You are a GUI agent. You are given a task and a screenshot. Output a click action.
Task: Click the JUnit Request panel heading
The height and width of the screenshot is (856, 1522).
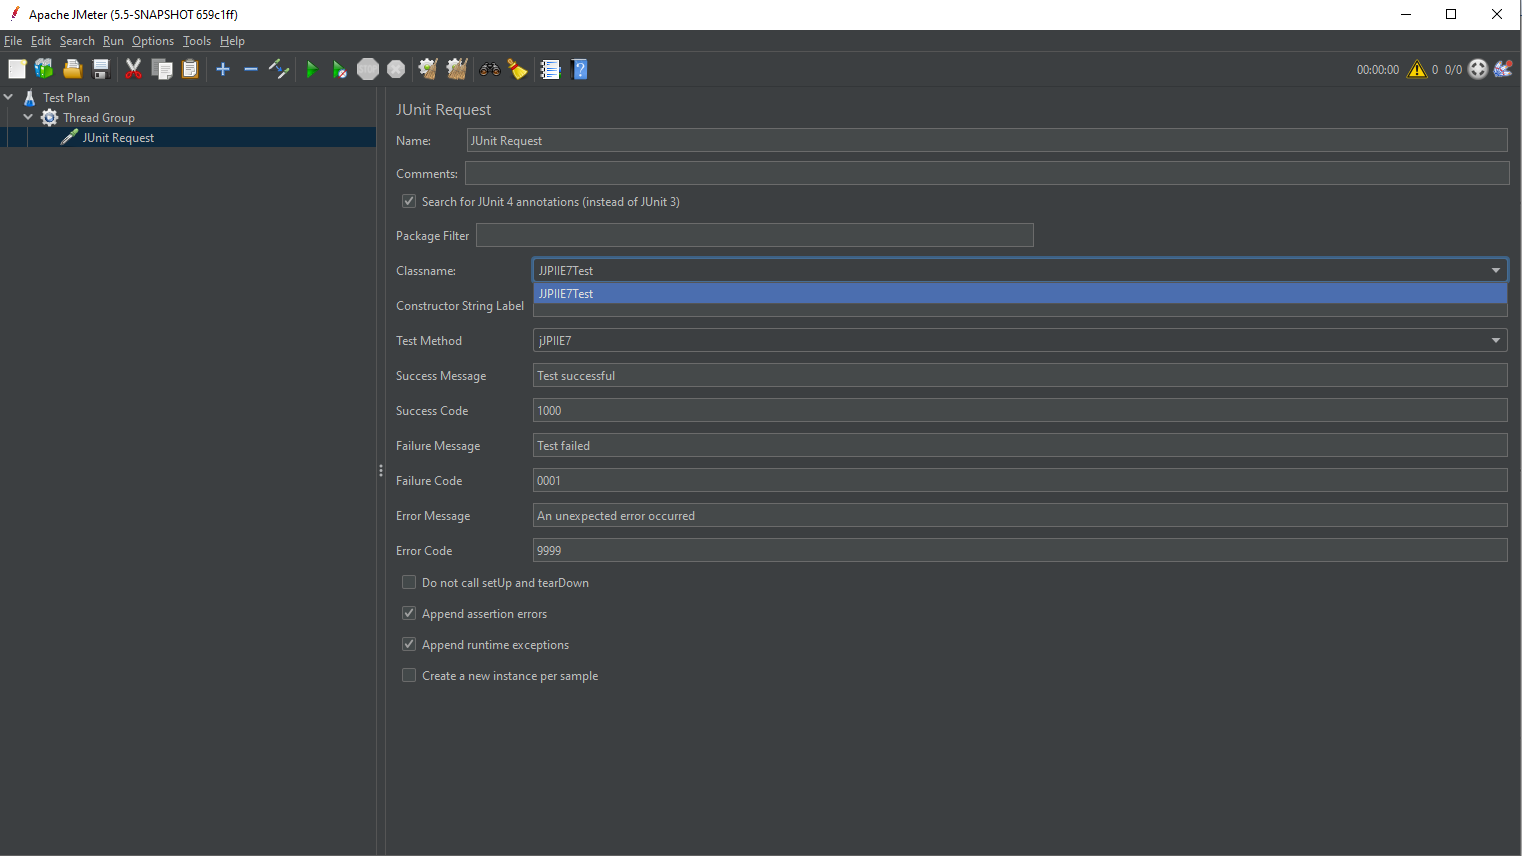click(x=444, y=109)
